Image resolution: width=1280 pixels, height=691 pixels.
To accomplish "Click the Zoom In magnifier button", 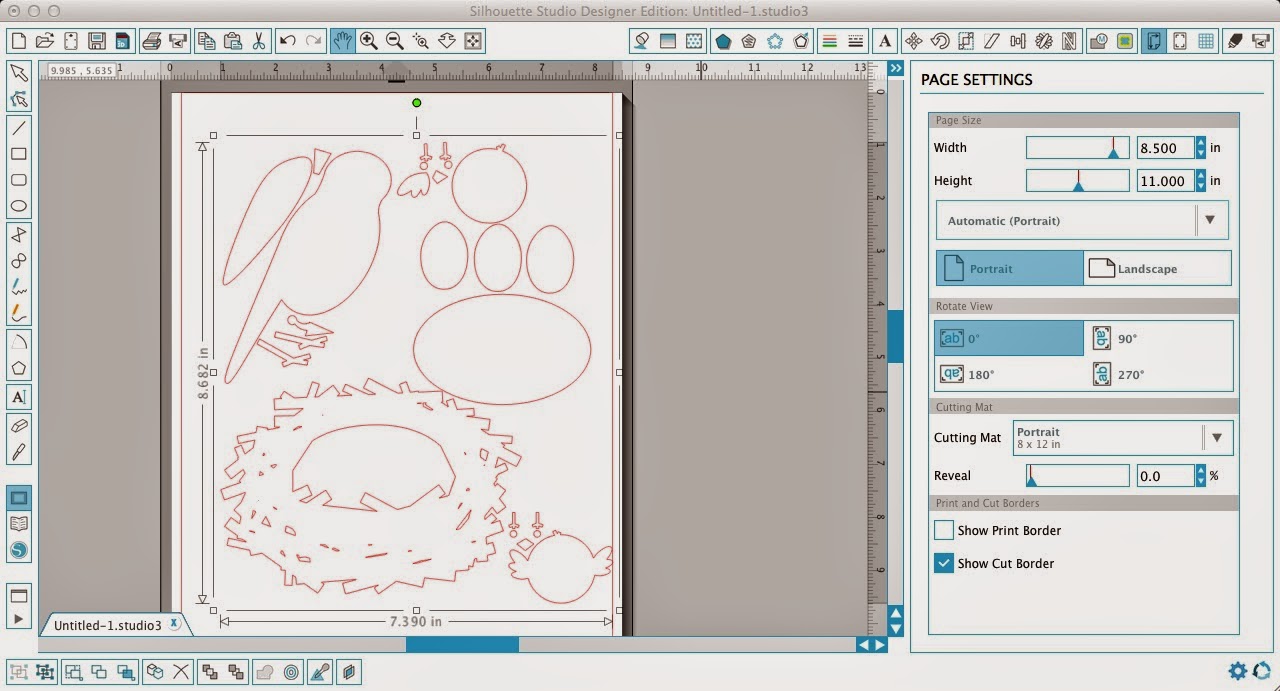I will pyautogui.click(x=368, y=41).
